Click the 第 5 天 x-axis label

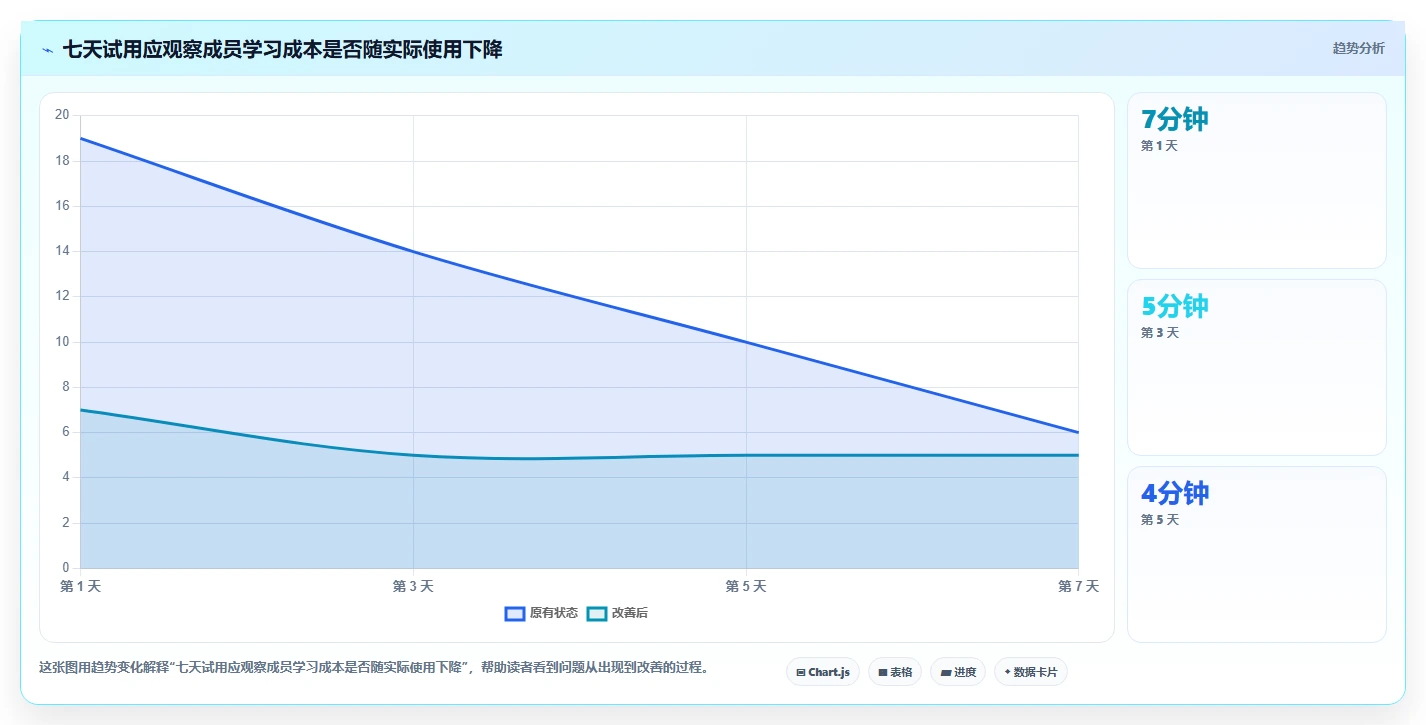pos(746,586)
